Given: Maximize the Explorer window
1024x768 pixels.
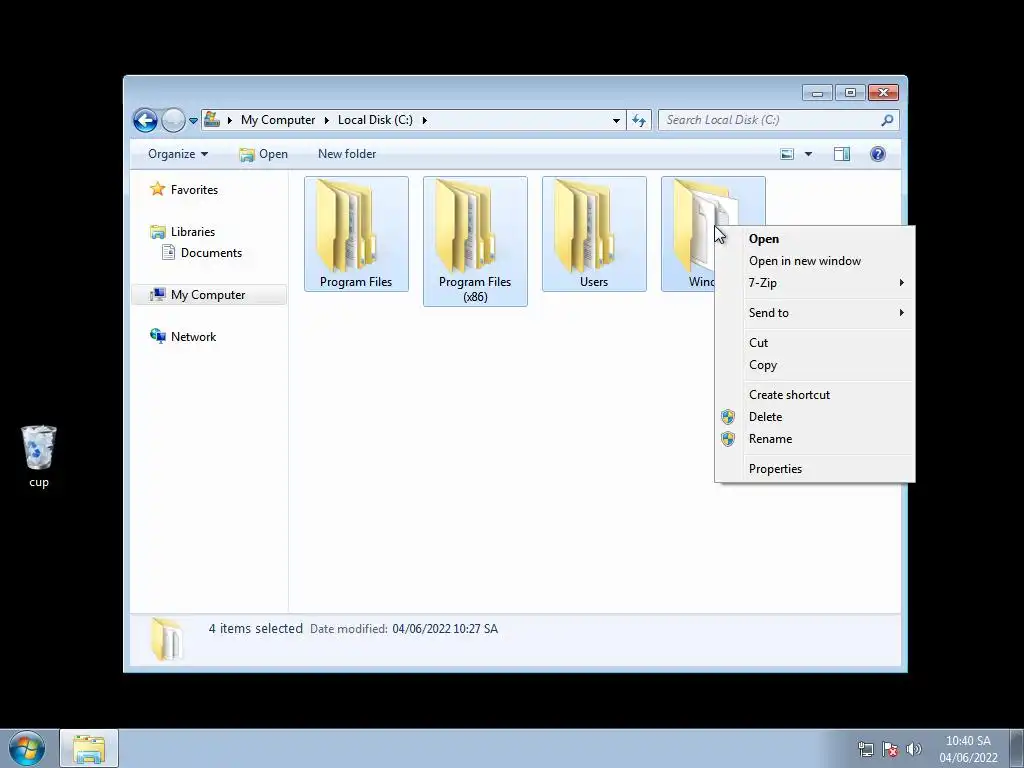Looking at the screenshot, I should click(x=850, y=93).
